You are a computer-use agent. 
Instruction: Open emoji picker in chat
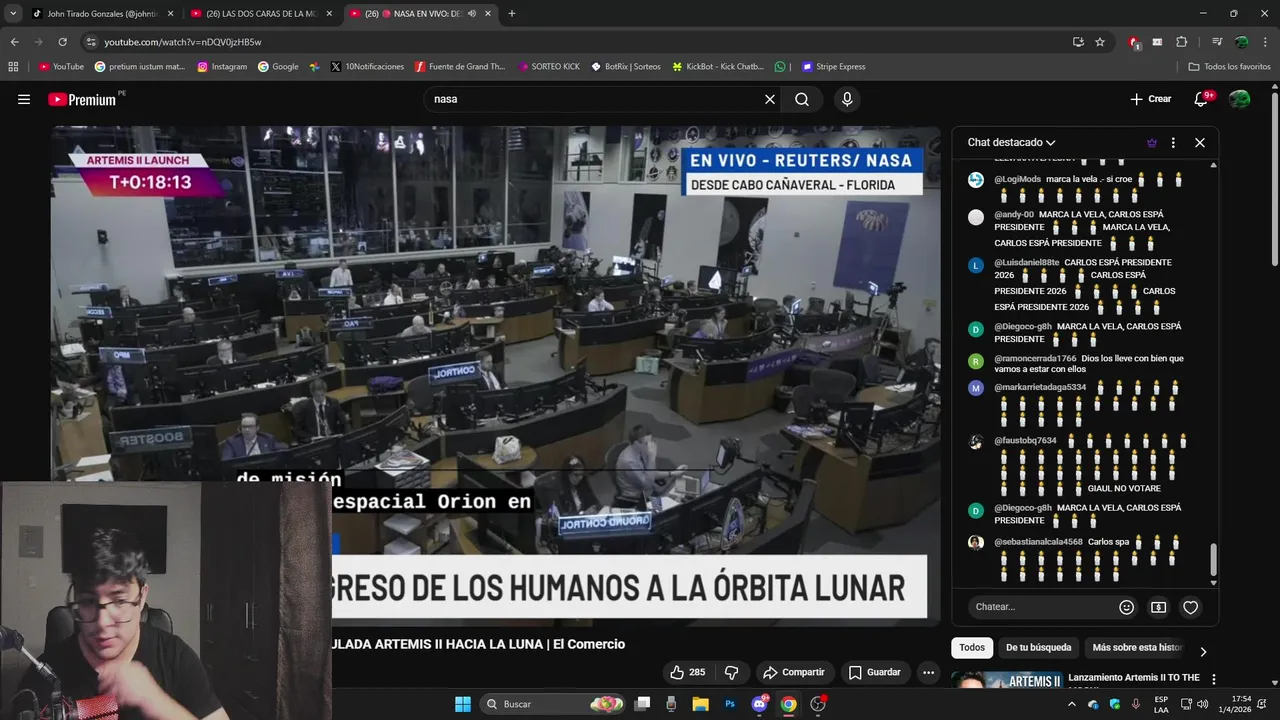coord(1127,607)
